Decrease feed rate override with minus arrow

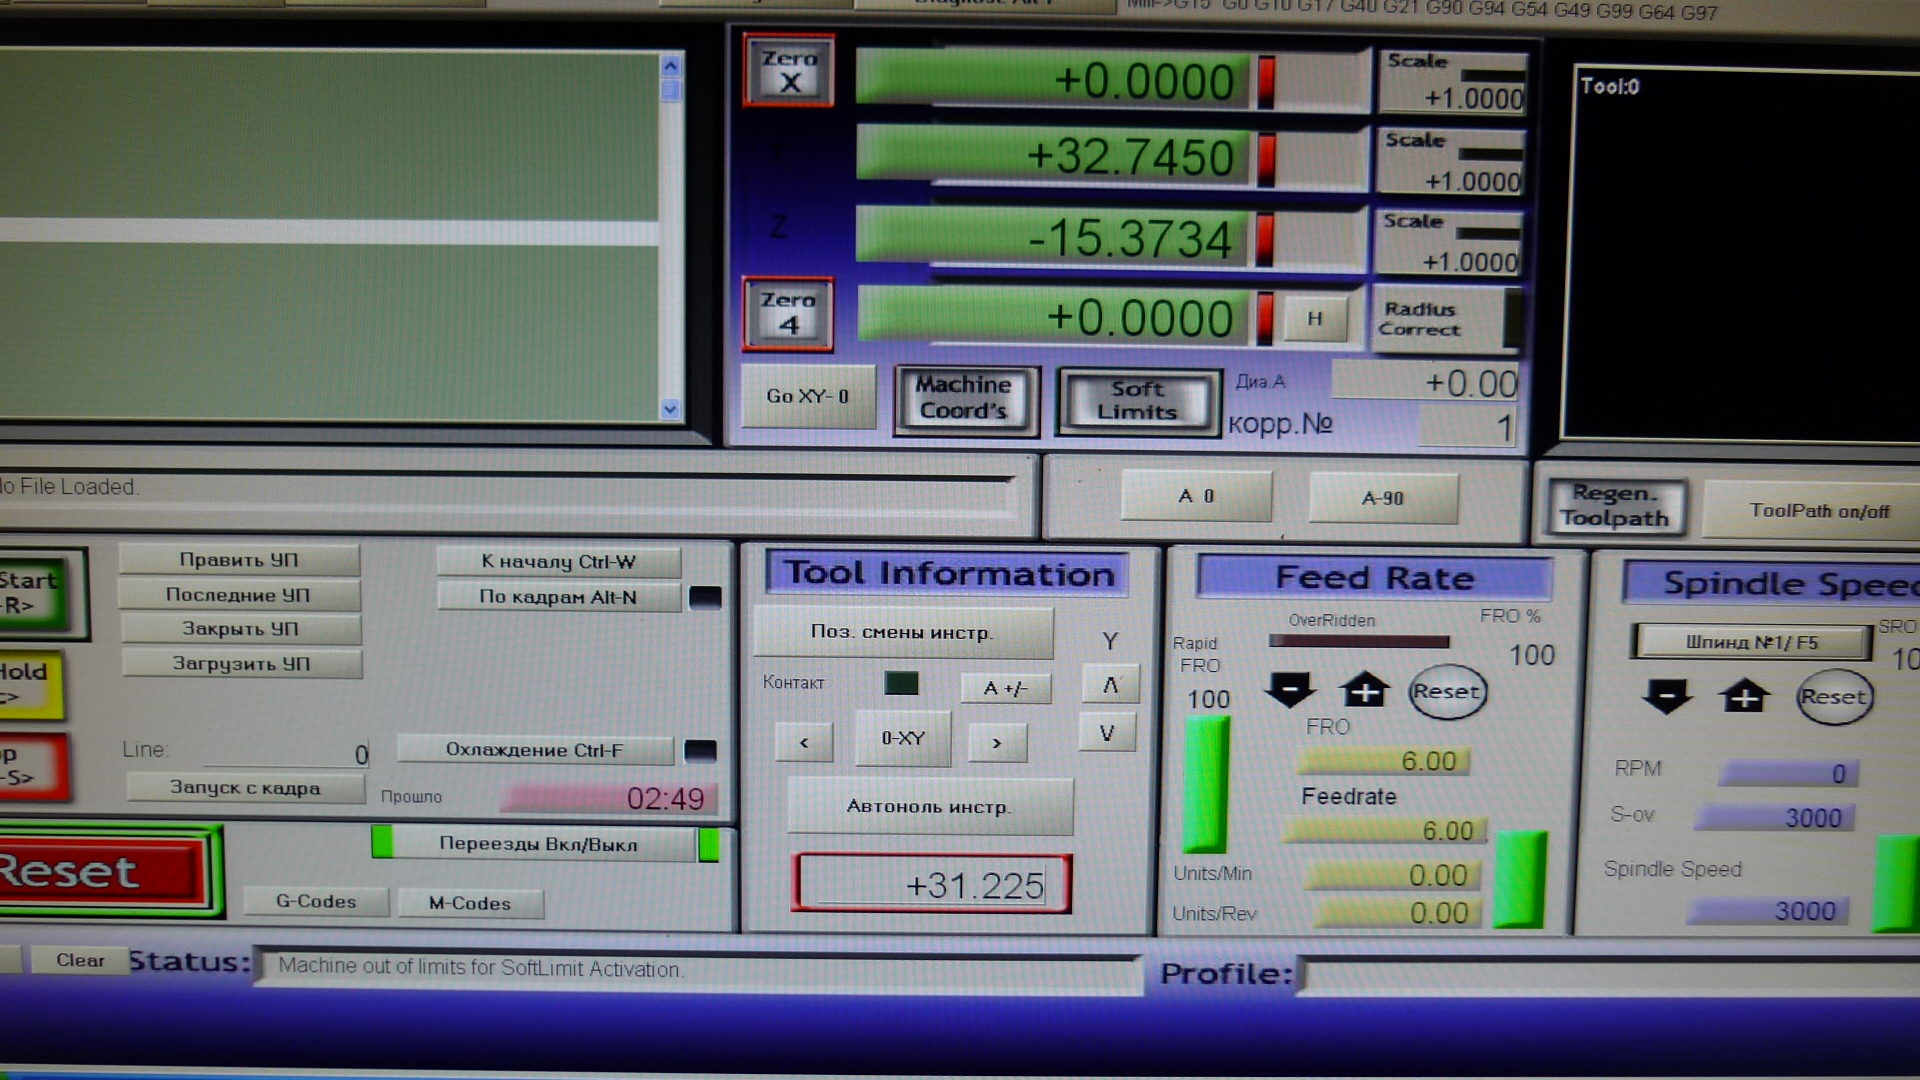tap(1289, 690)
